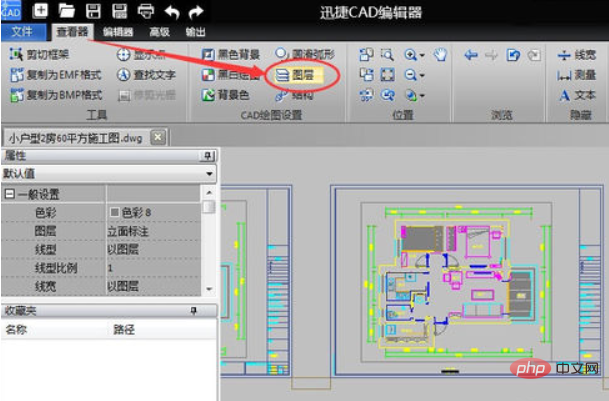Select the 剪切框架 tool
The width and height of the screenshot is (609, 401).
39,54
